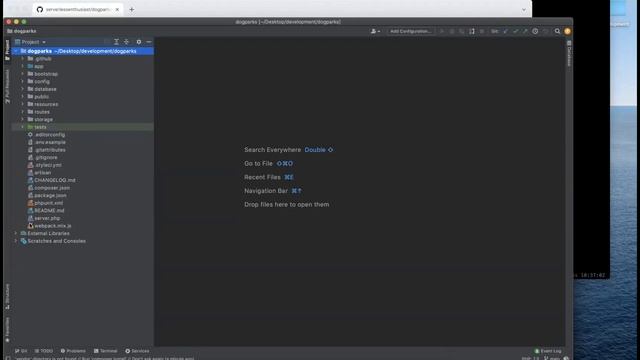Image resolution: width=640 pixels, height=360 pixels.
Task: Click the Run arrow icon in toolbar
Action: 442,31
